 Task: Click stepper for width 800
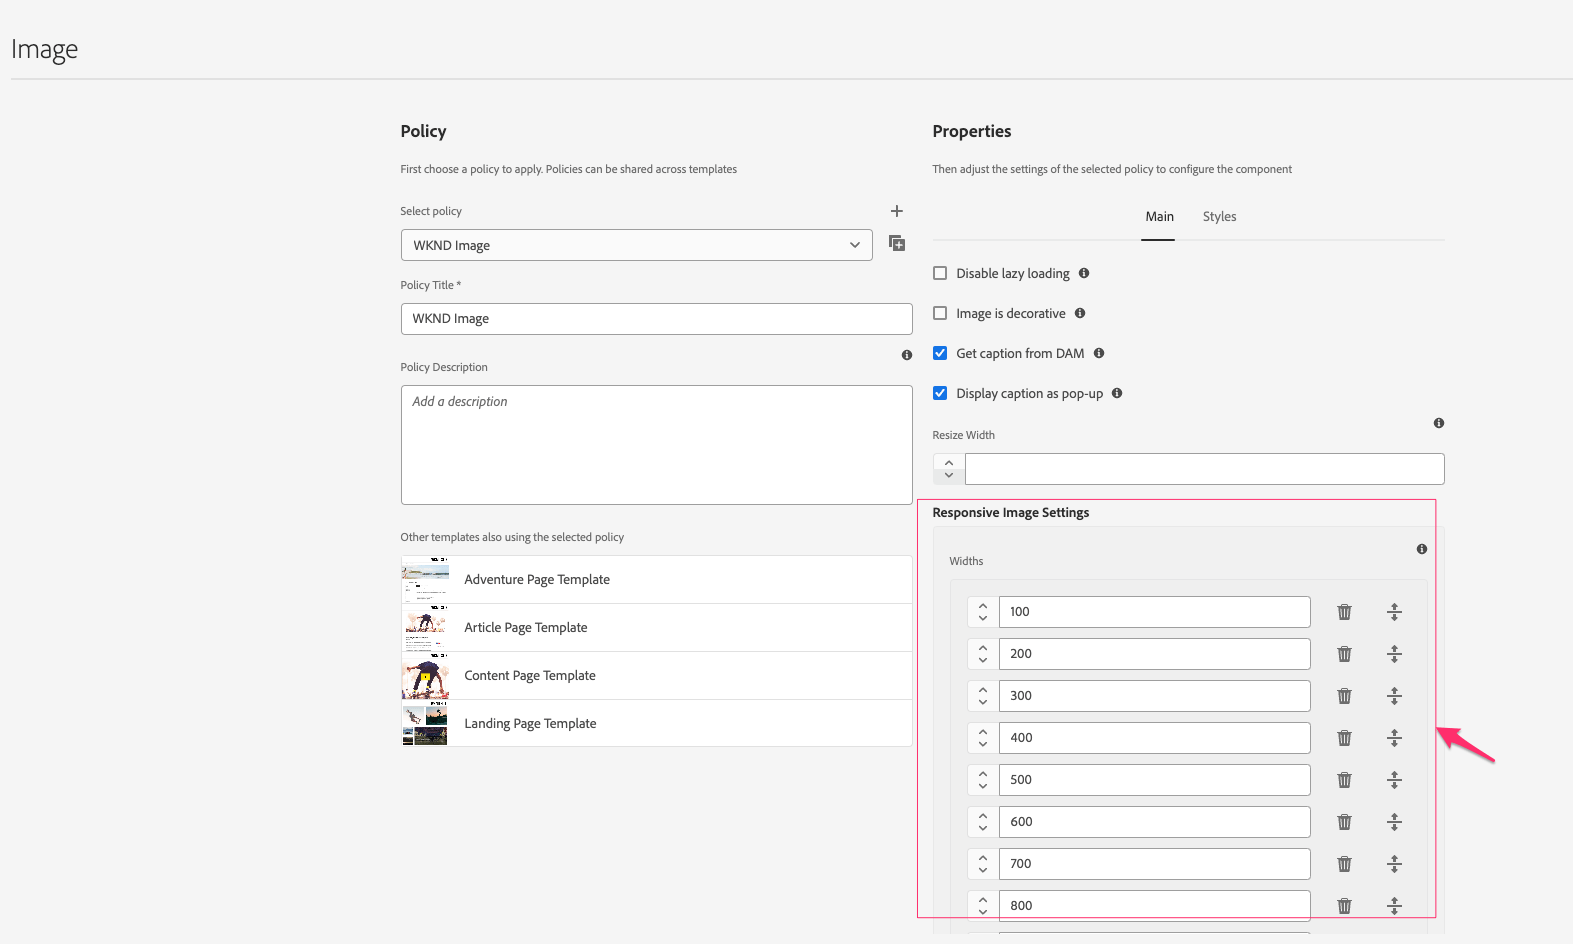[x=983, y=906]
